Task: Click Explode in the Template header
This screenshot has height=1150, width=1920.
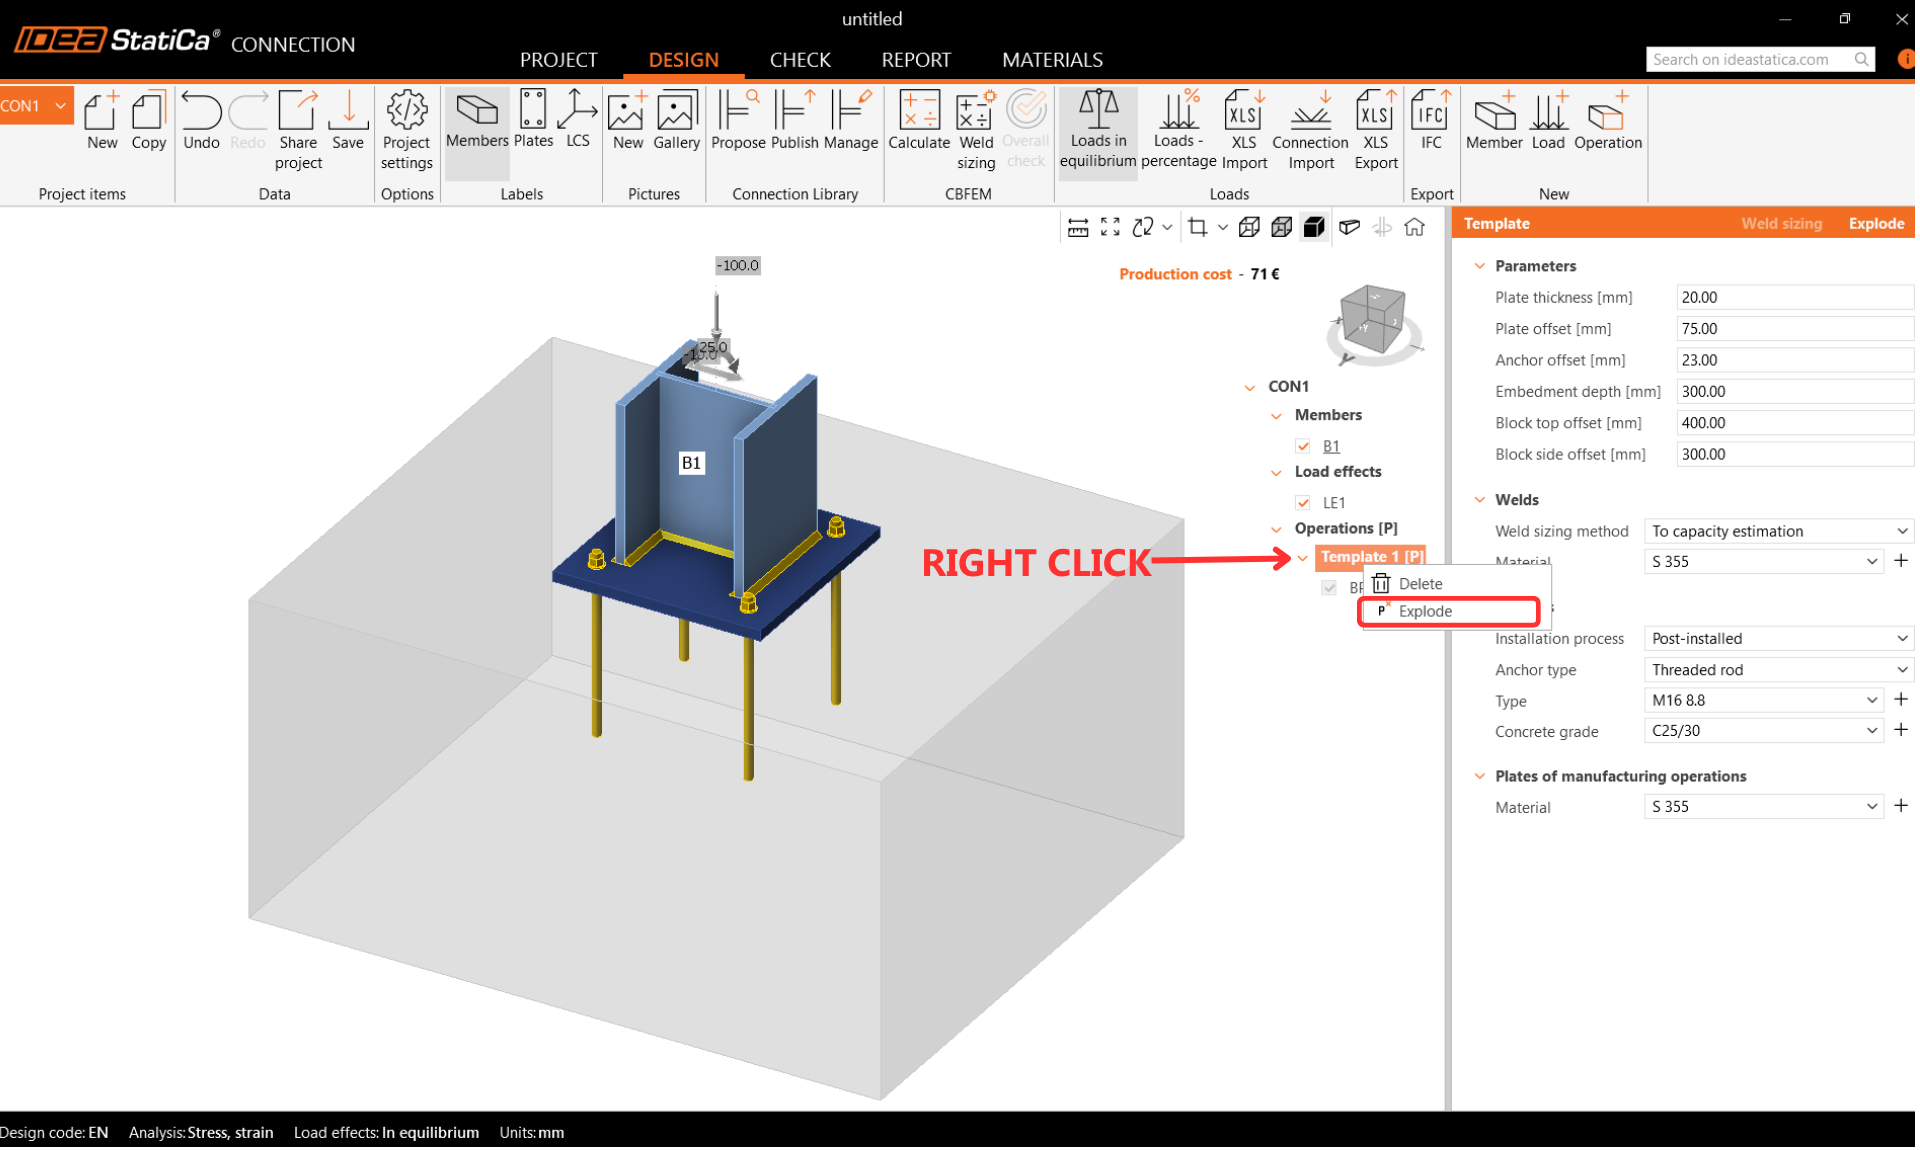Action: tap(1875, 223)
